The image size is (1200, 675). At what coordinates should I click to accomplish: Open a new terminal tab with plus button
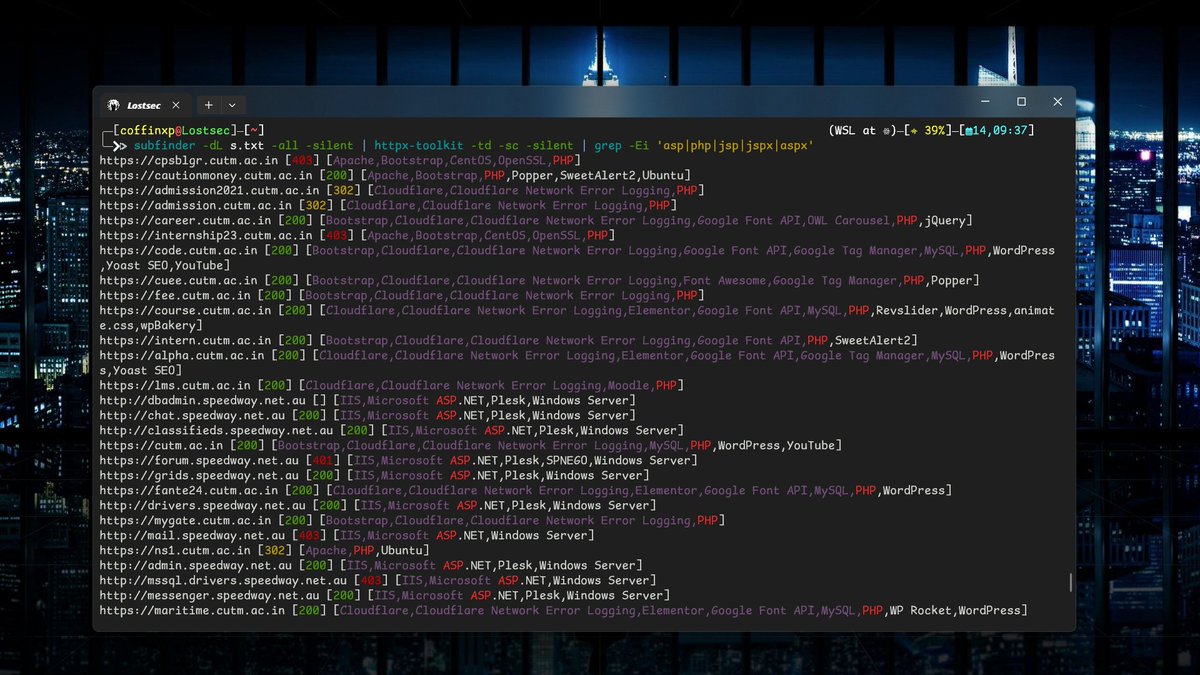(x=208, y=105)
